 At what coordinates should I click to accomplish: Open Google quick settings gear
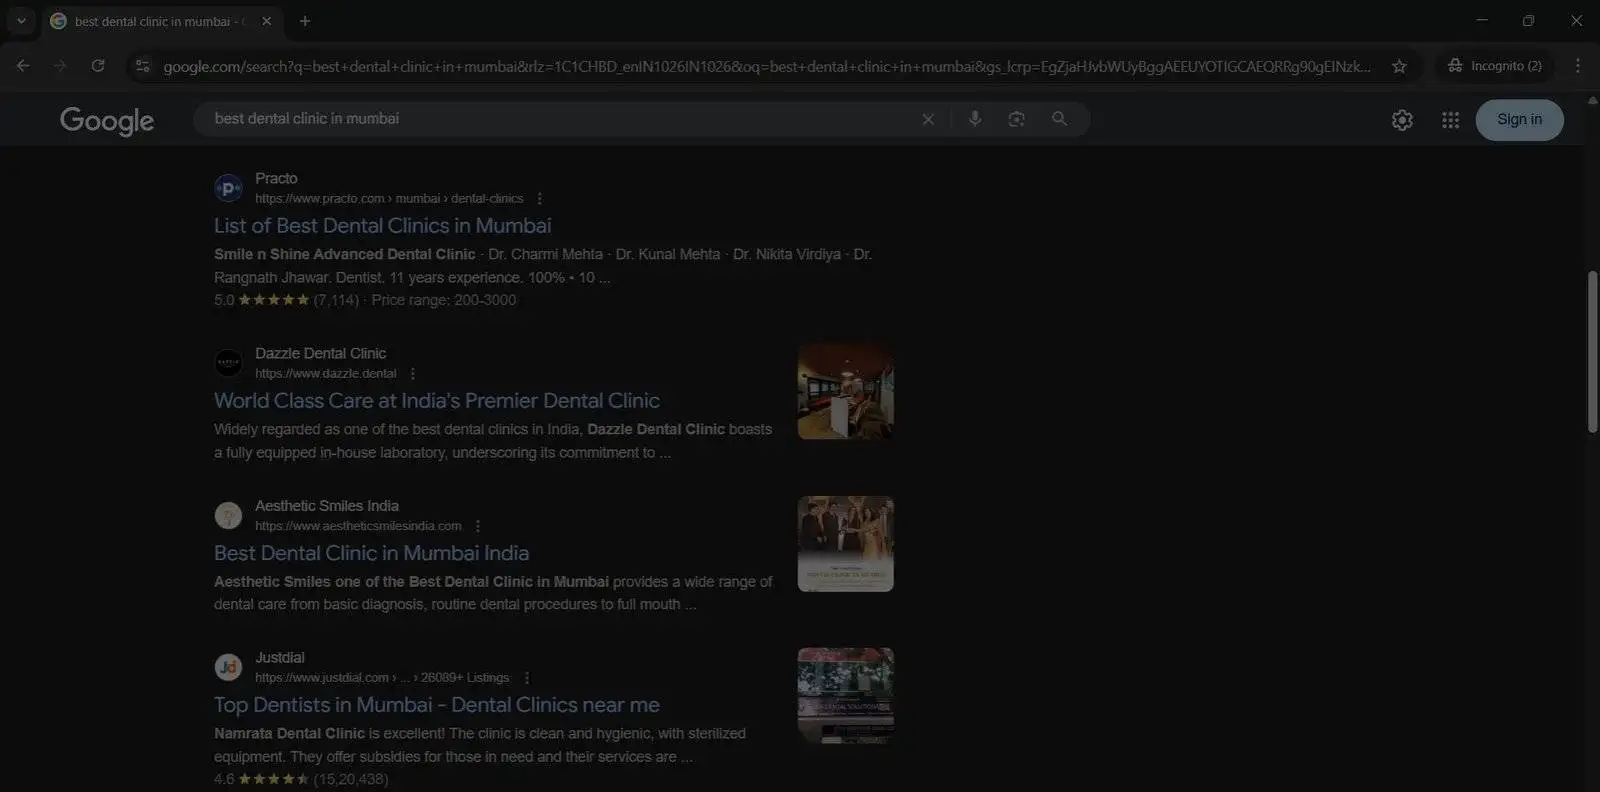[1402, 120]
